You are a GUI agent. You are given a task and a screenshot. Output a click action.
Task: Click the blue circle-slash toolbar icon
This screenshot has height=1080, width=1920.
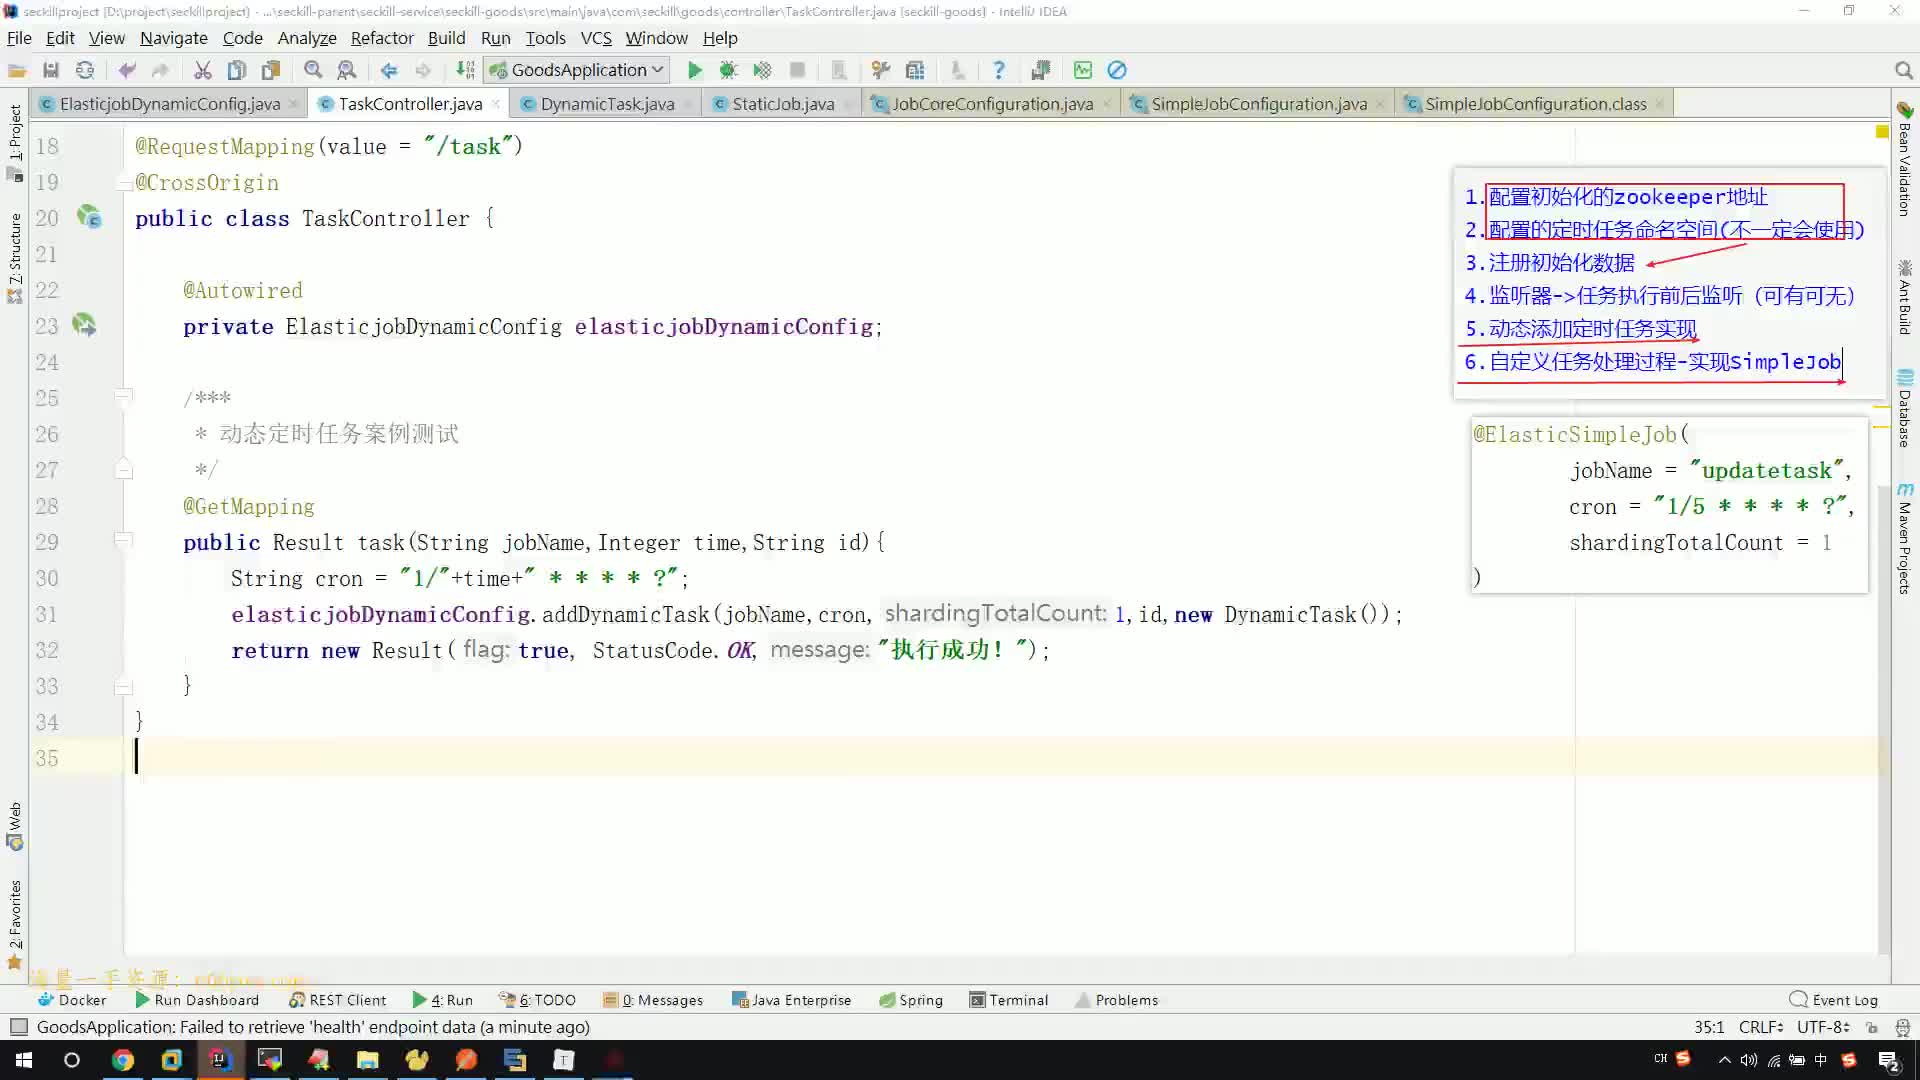coord(1117,70)
